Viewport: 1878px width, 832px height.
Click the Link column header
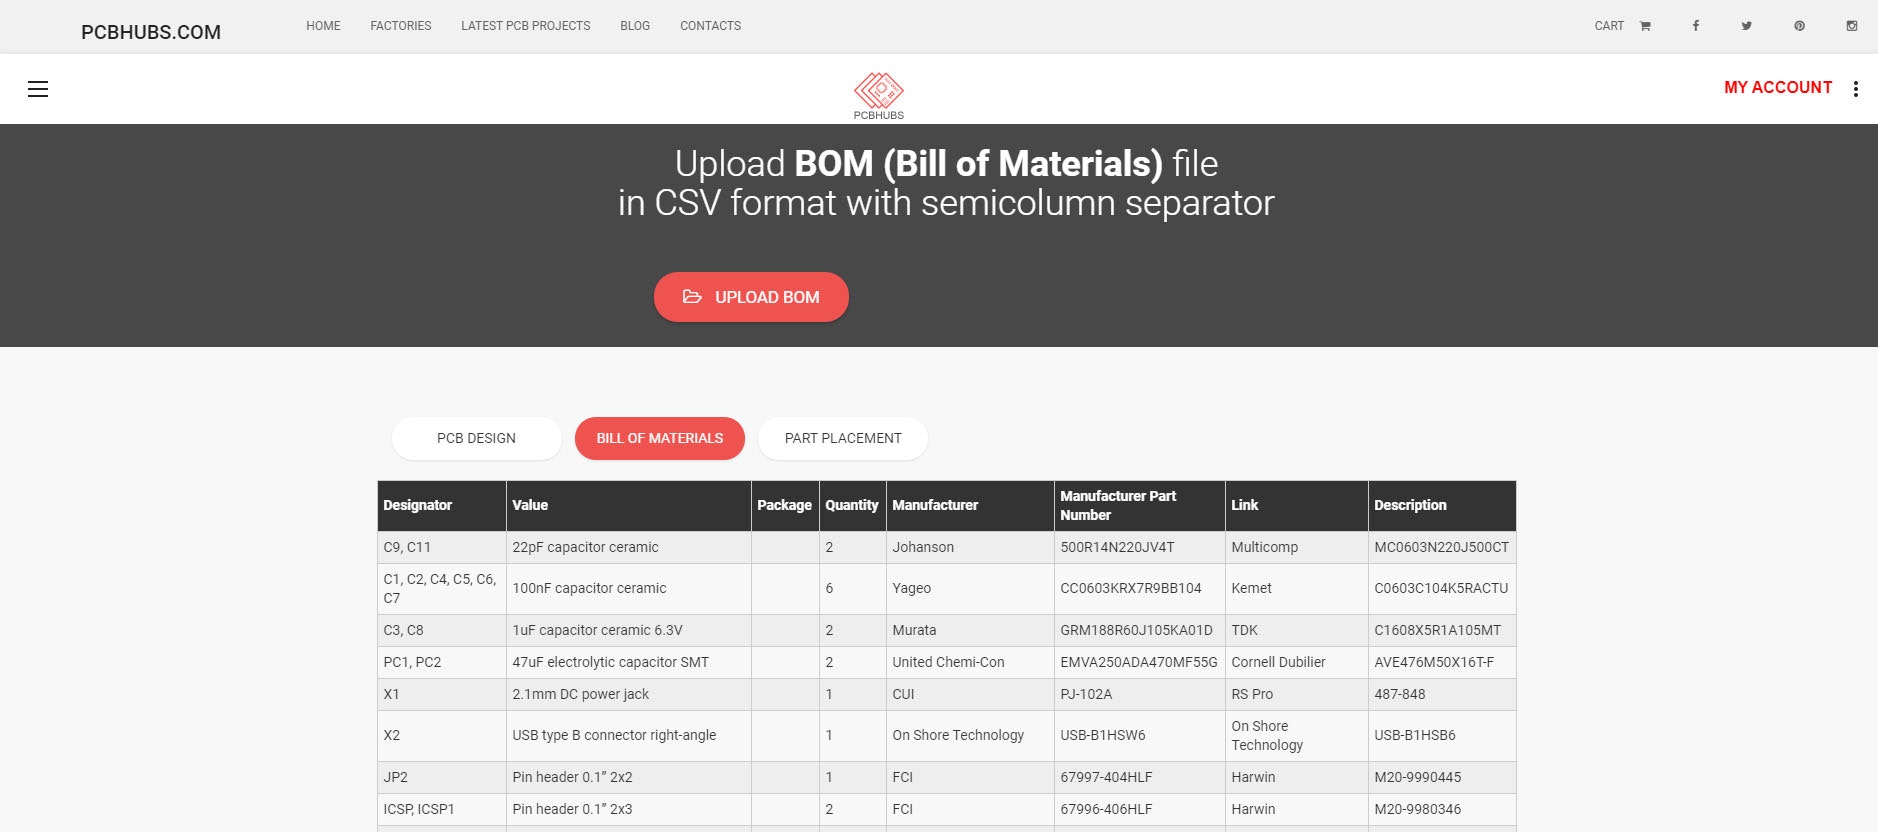(x=1297, y=505)
